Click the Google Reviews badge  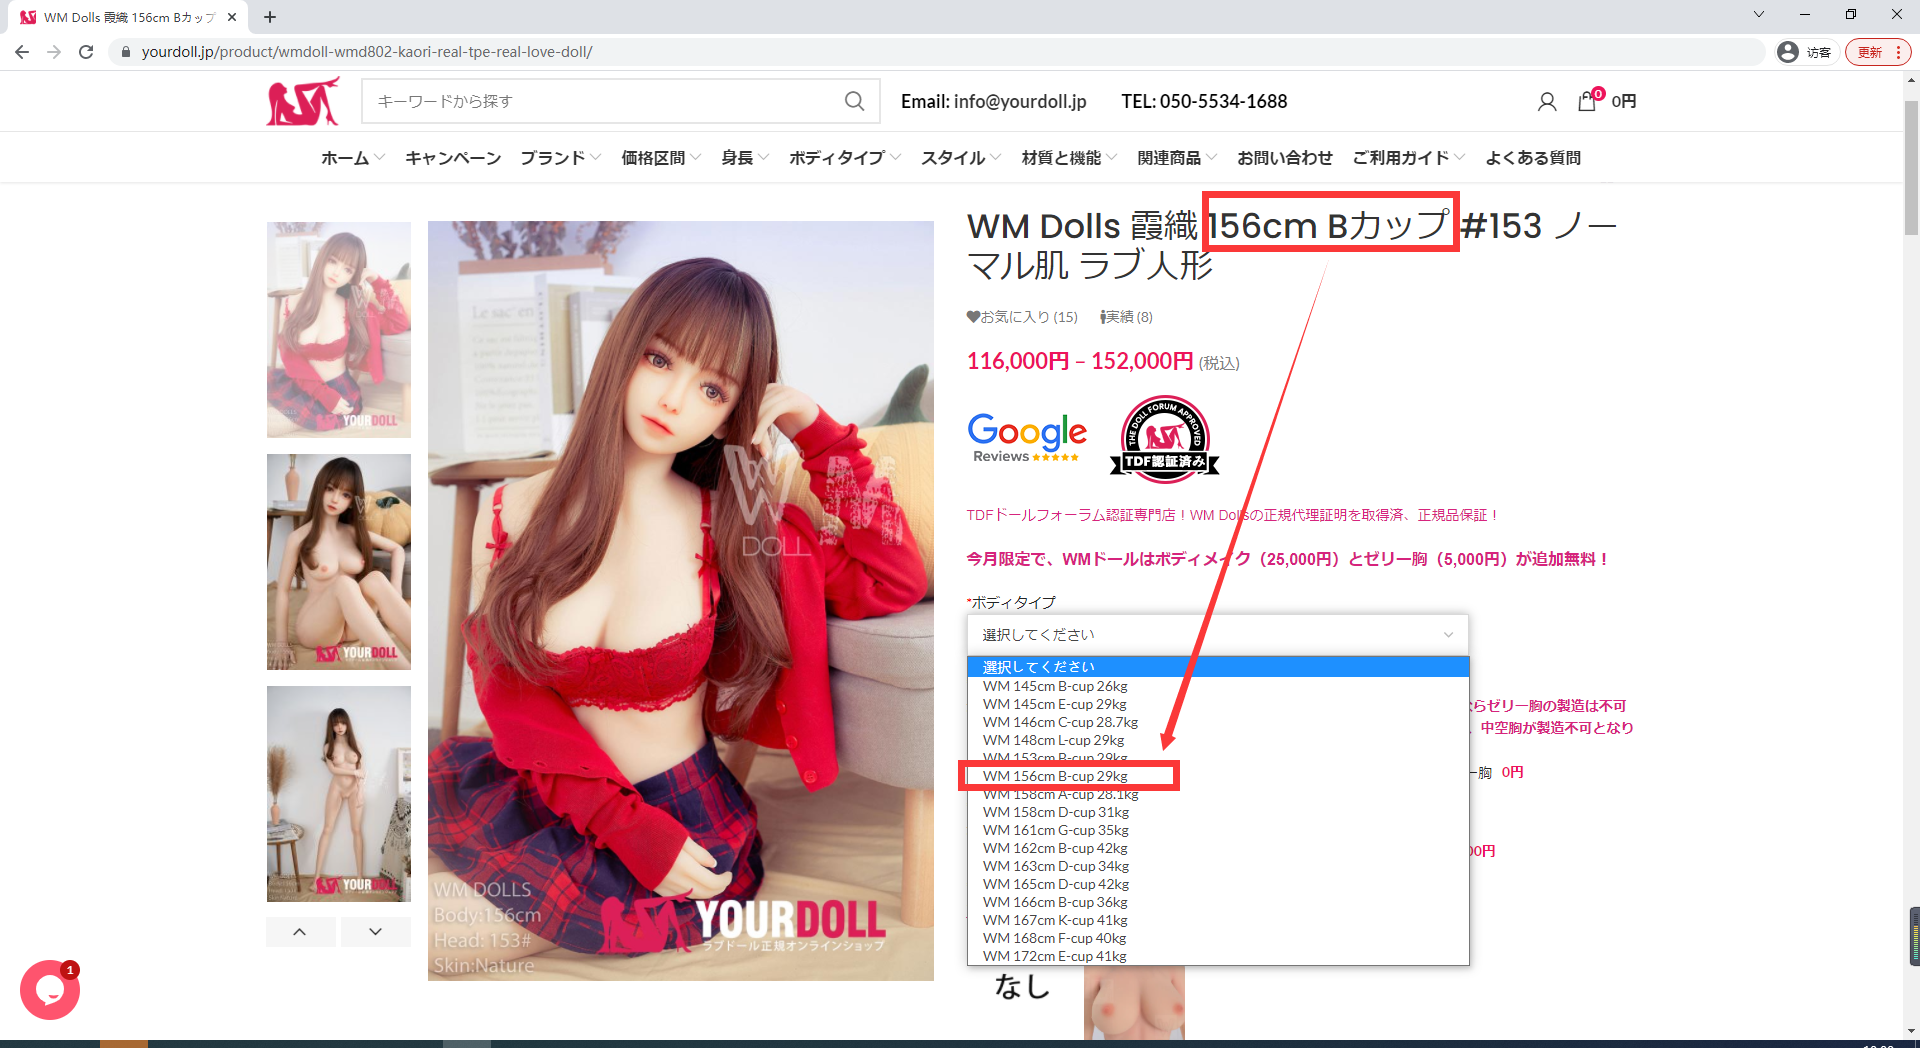(1027, 438)
